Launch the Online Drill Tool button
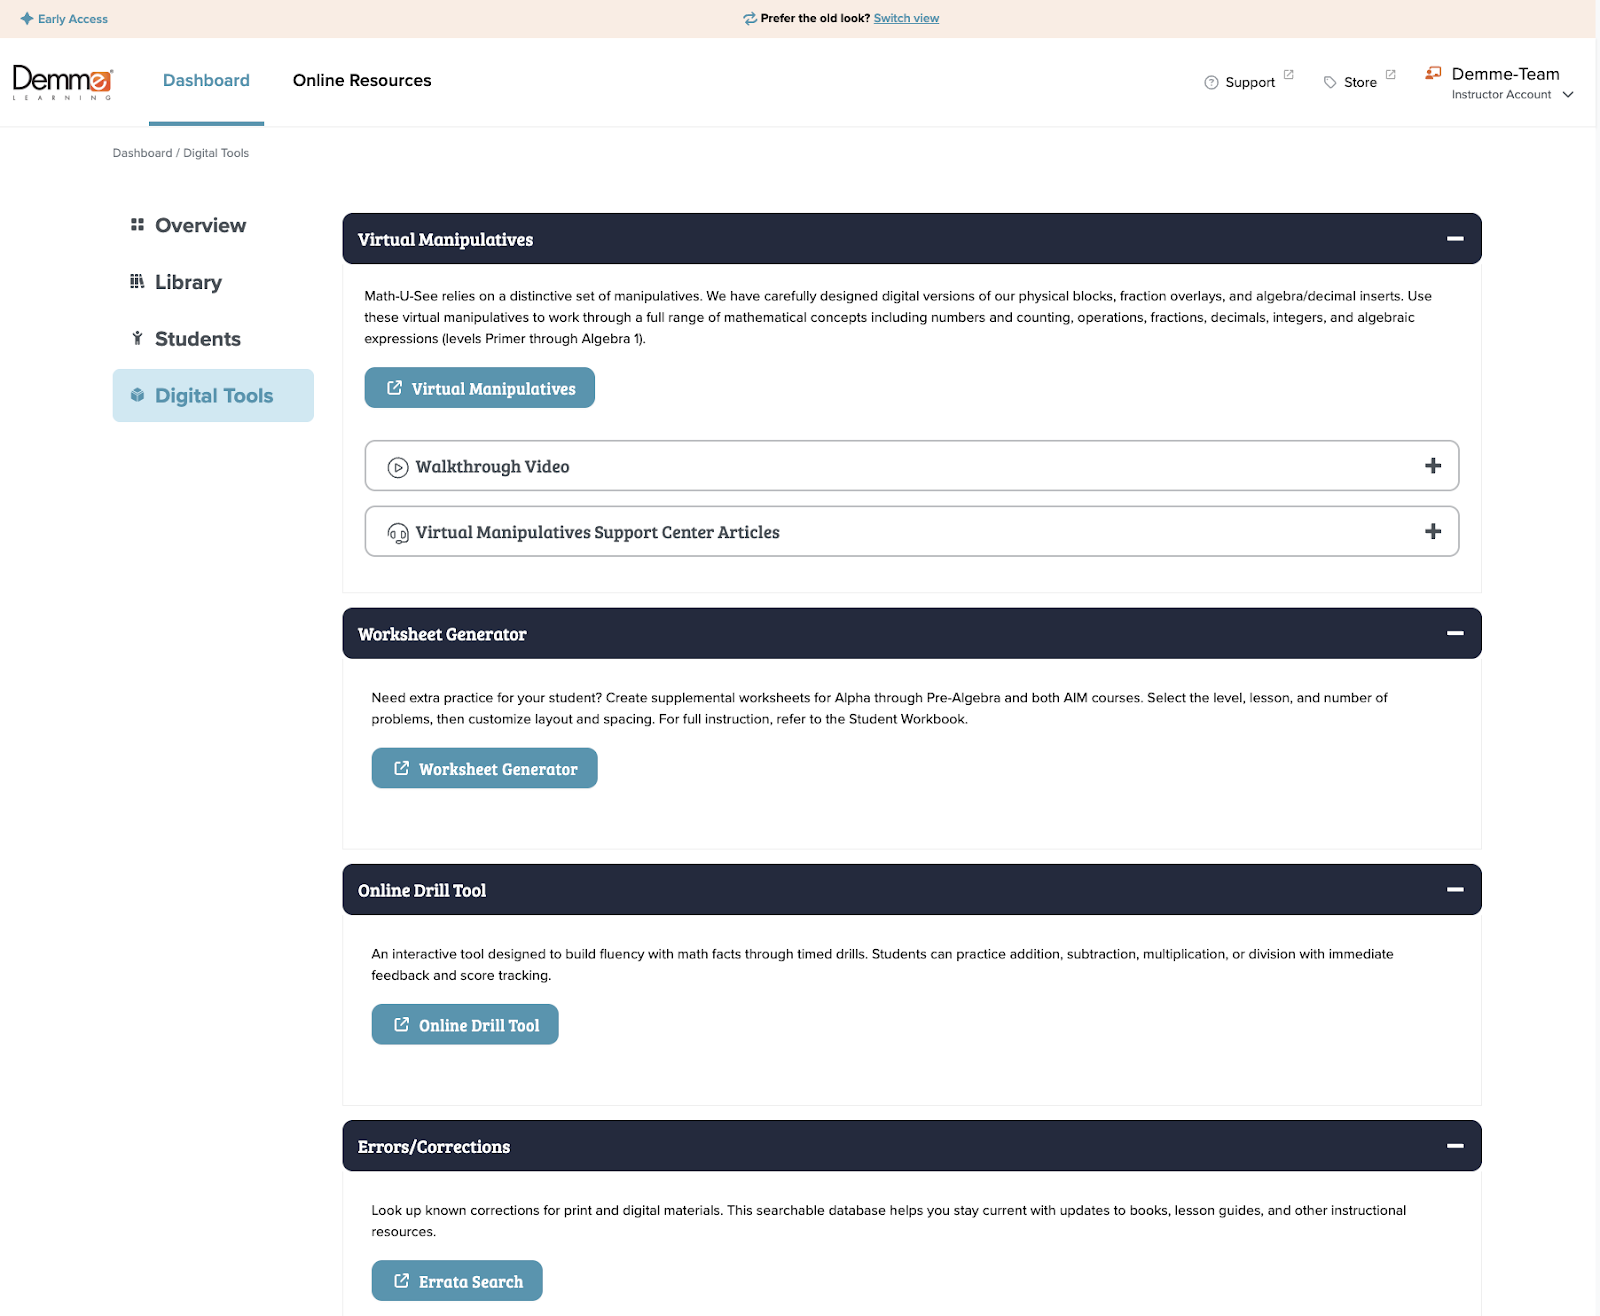The height and width of the screenshot is (1316, 1600). click(x=465, y=1024)
